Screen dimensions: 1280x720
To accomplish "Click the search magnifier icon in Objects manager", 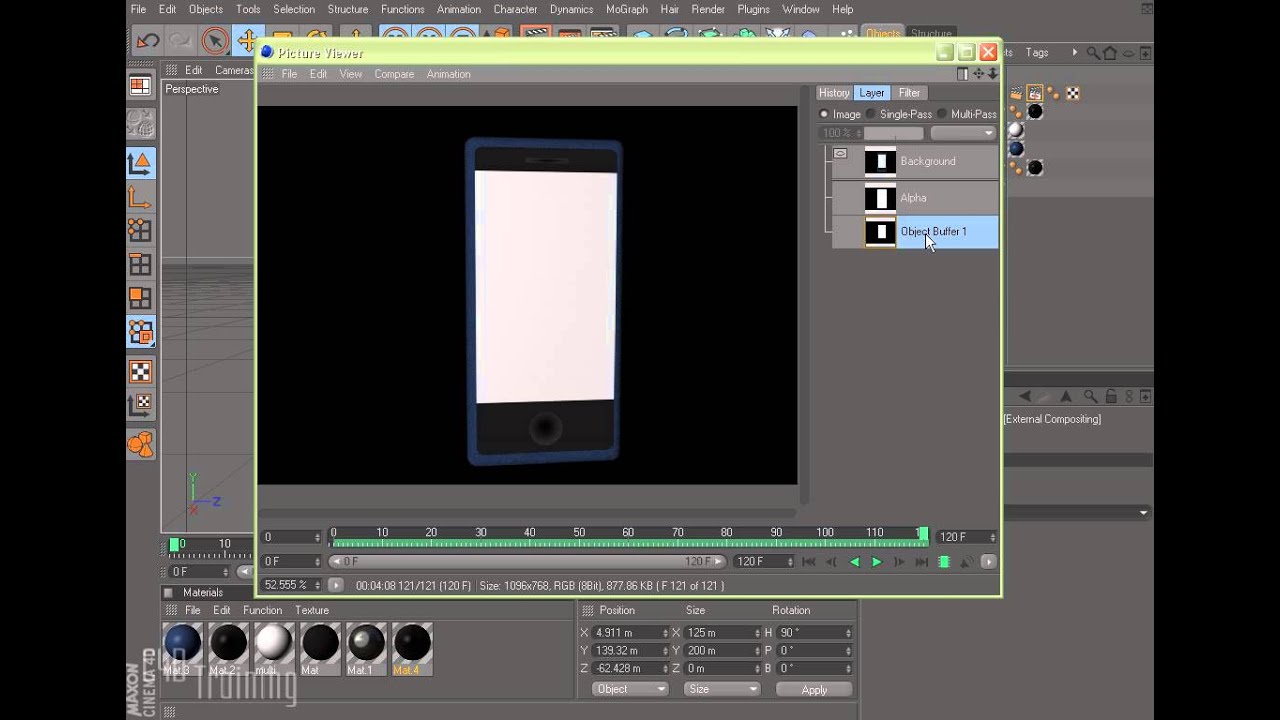I will [1093, 53].
